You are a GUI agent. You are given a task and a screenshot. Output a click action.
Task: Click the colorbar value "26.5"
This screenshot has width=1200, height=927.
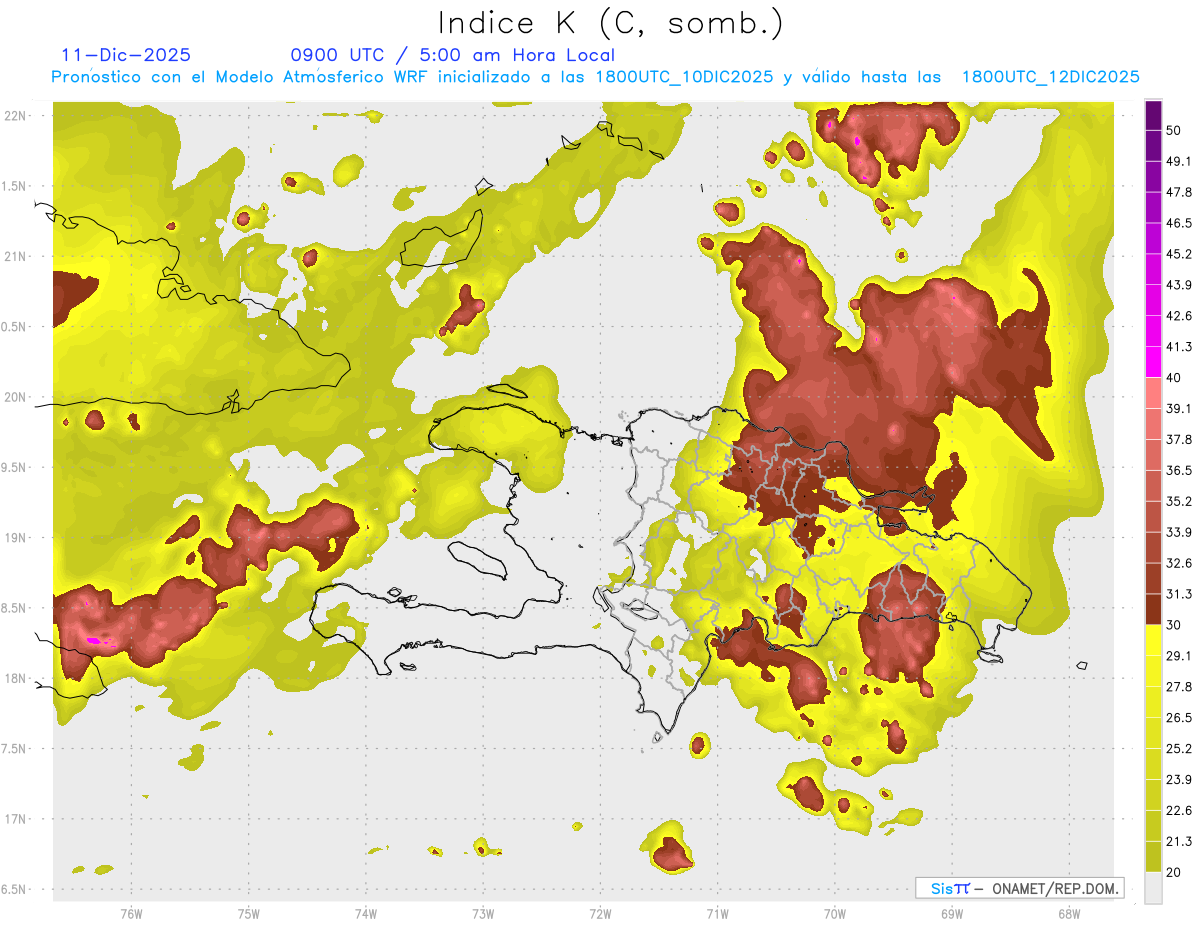(x=1180, y=718)
